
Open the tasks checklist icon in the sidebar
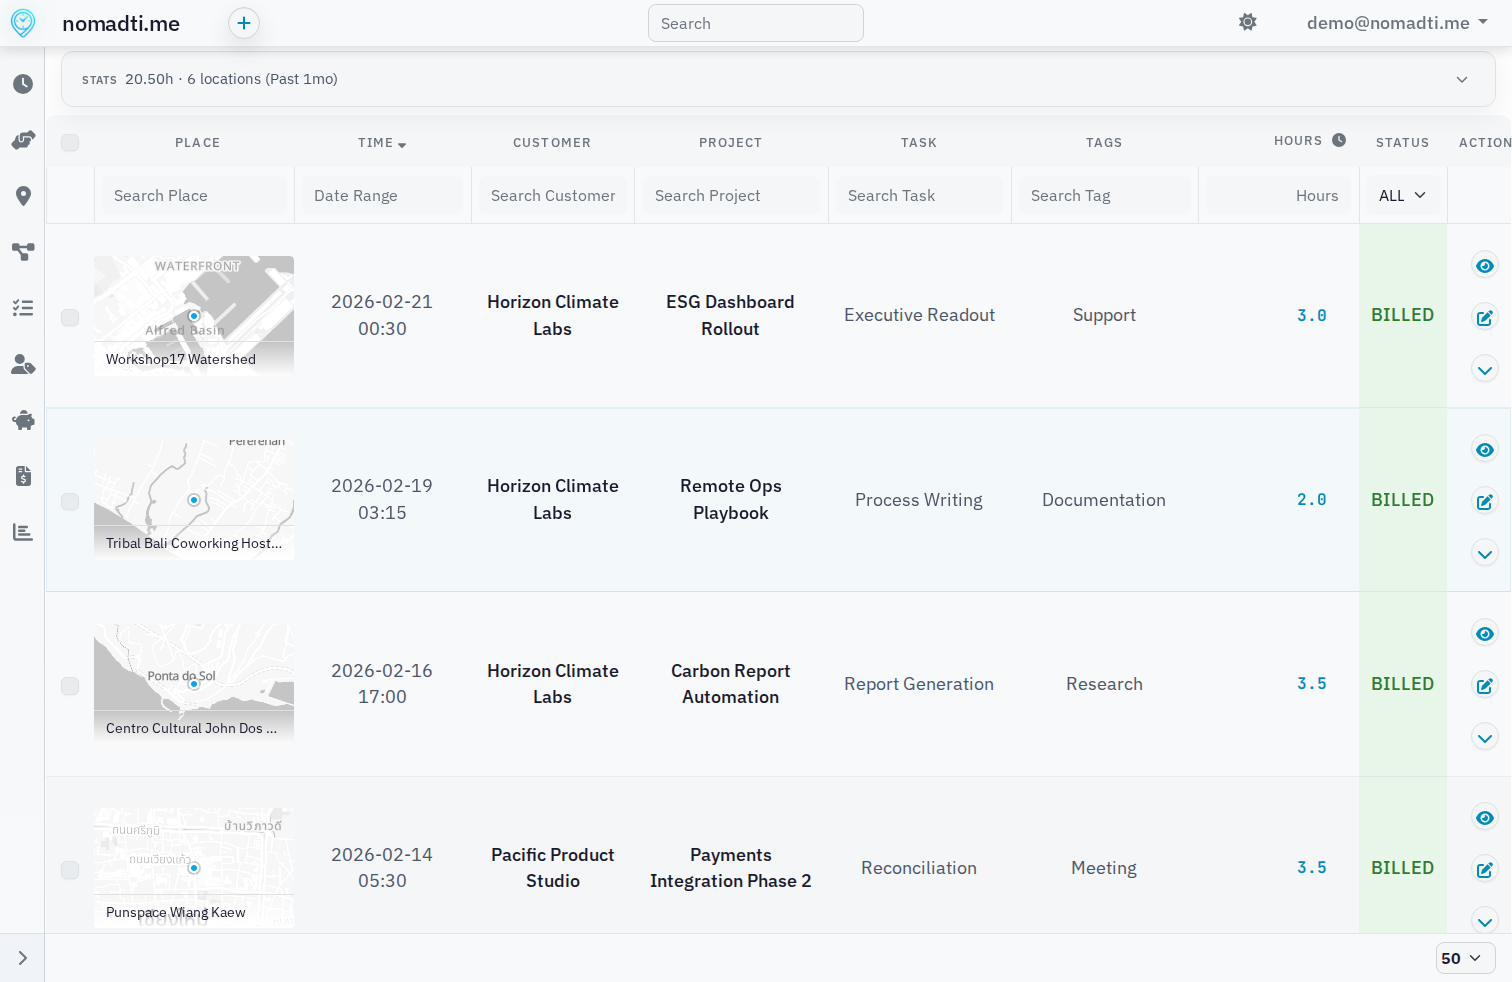[22, 307]
